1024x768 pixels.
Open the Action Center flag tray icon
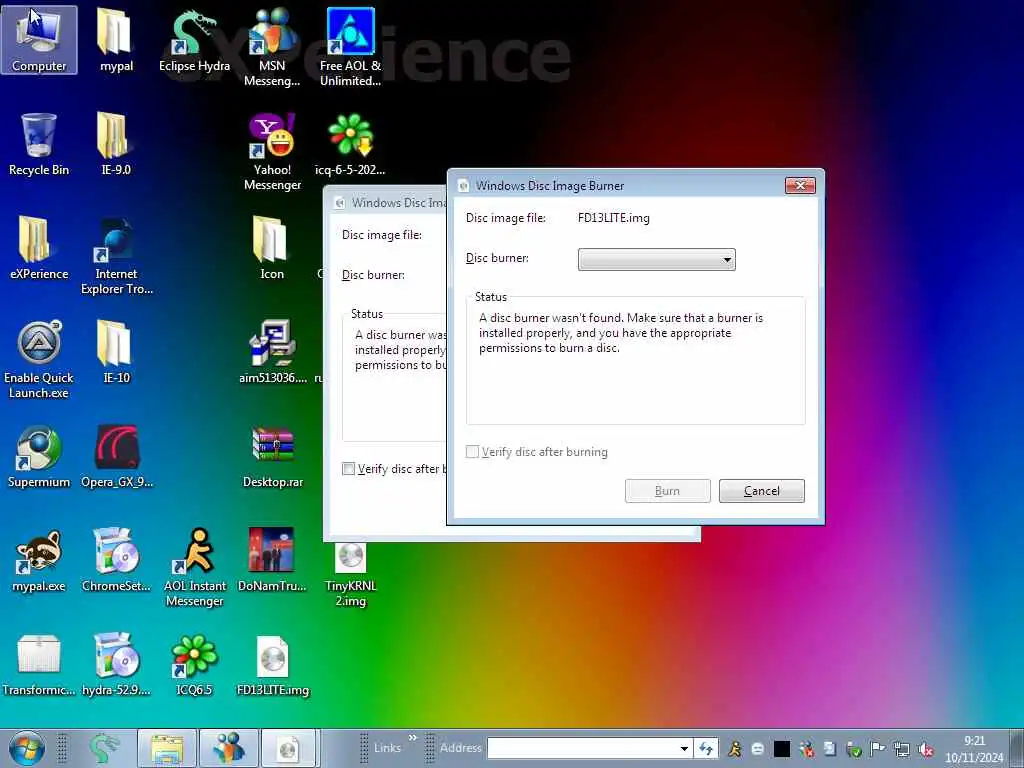pyautogui.click(x=878, y=749)
